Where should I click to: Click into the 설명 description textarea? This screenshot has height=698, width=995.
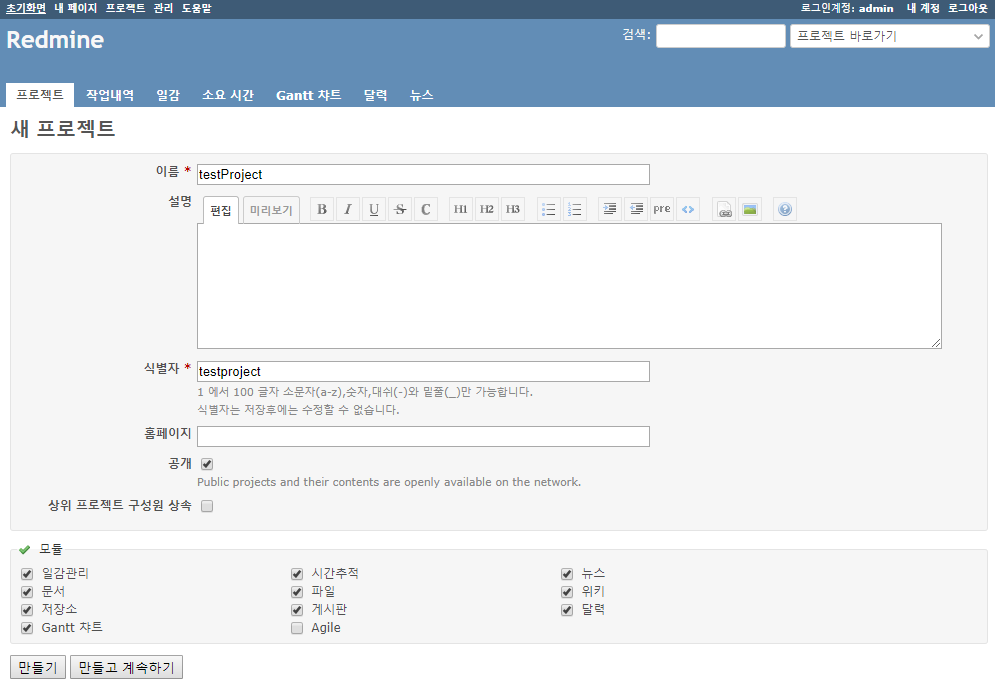(569, 286)
